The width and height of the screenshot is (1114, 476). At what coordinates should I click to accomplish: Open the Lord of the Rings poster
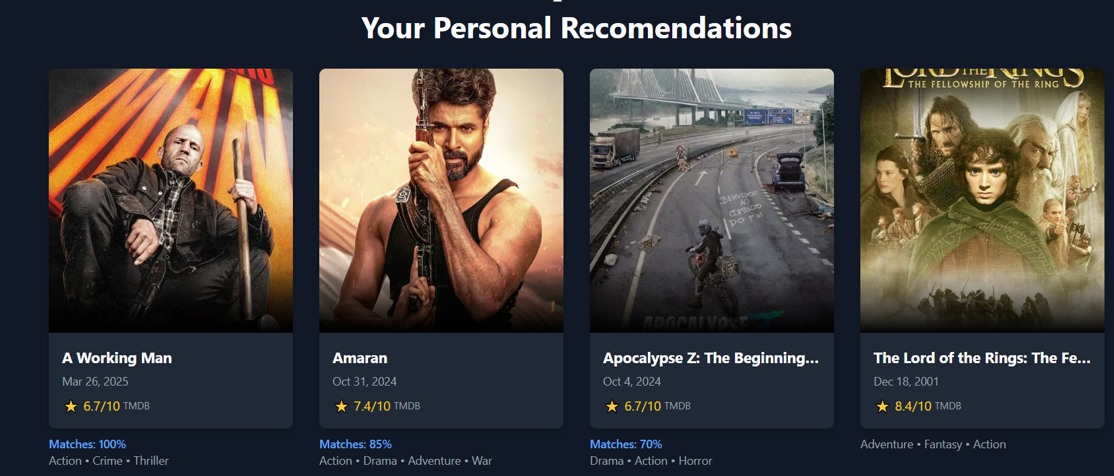click(x=983, y=200)
